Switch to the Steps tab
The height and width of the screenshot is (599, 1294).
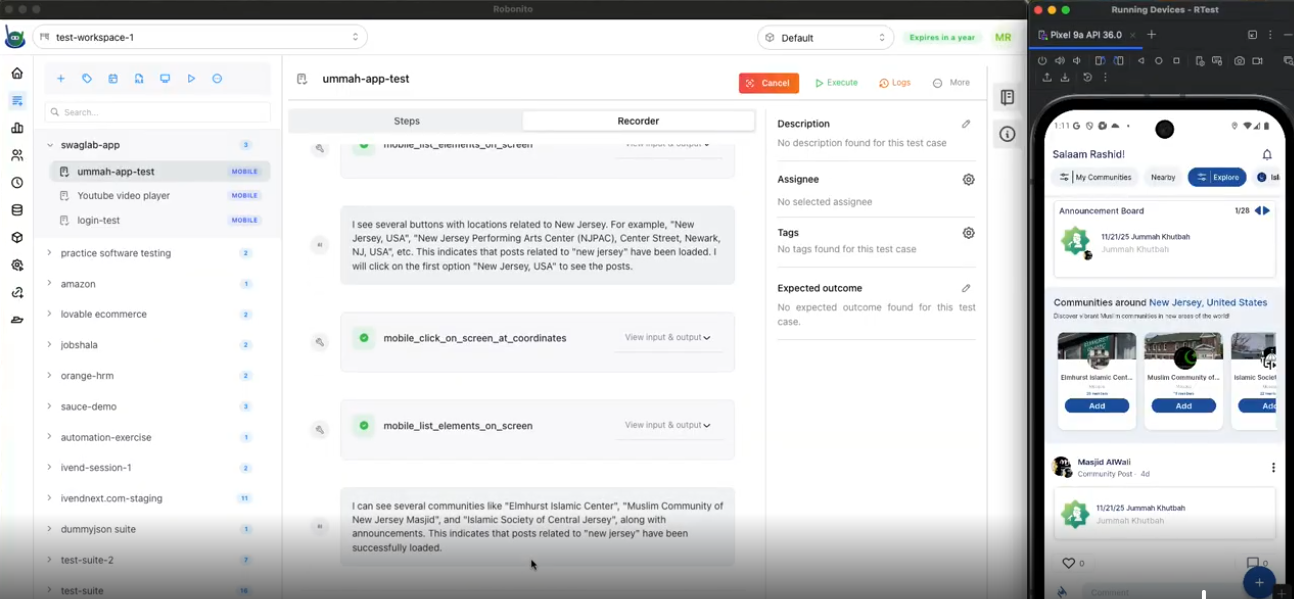point(406,121)
